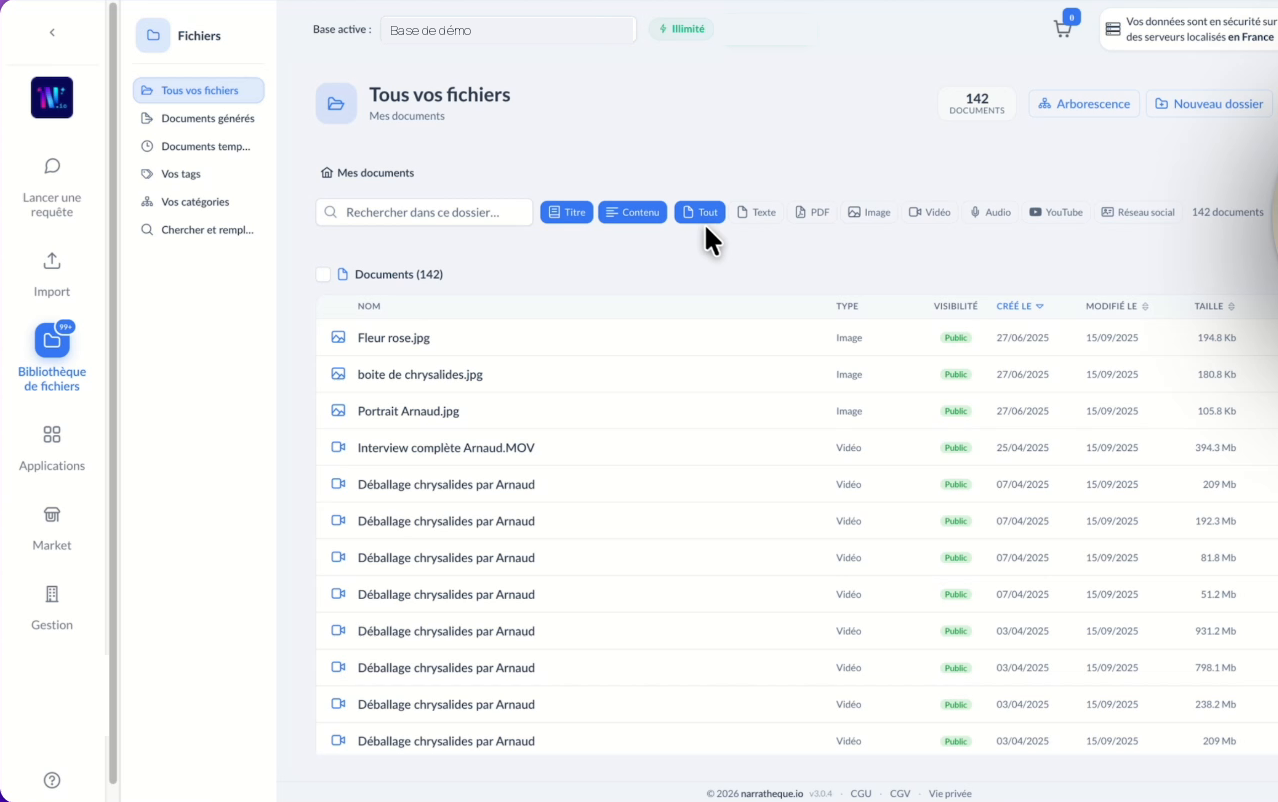Screen dimensions: 1278x802
Task: Open the Gestion building icon
Action: click(52, 594)
